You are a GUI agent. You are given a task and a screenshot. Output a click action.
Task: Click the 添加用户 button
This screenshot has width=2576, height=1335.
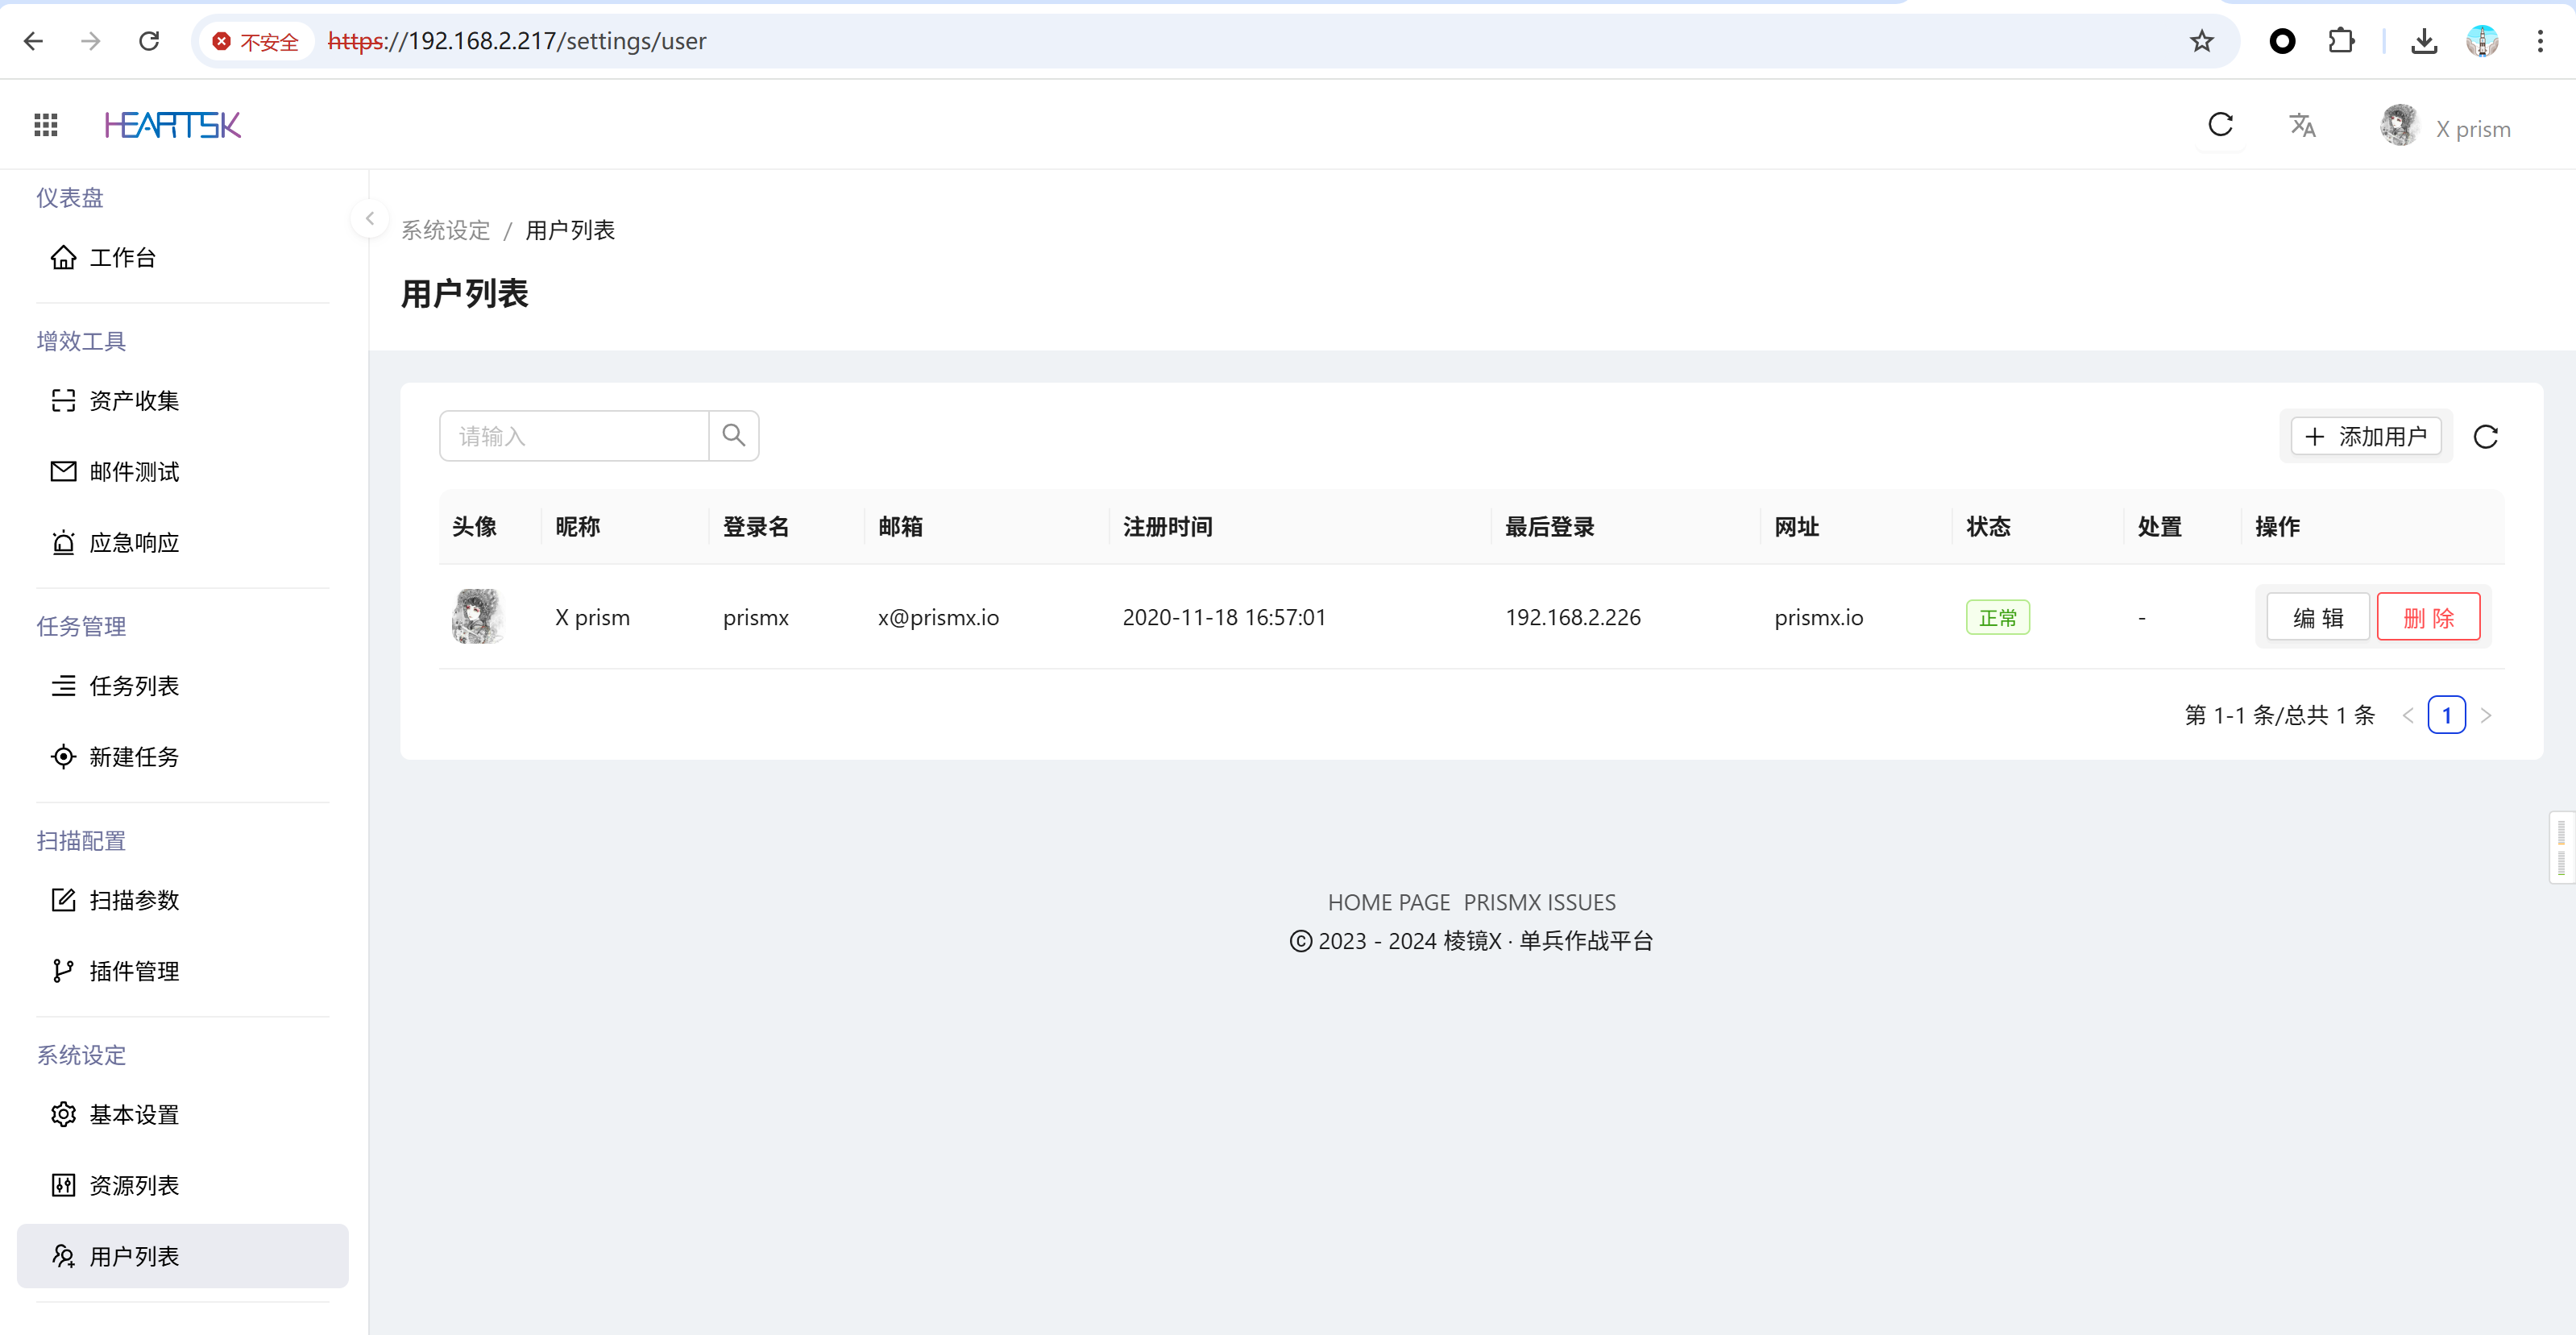point(2366,437)
